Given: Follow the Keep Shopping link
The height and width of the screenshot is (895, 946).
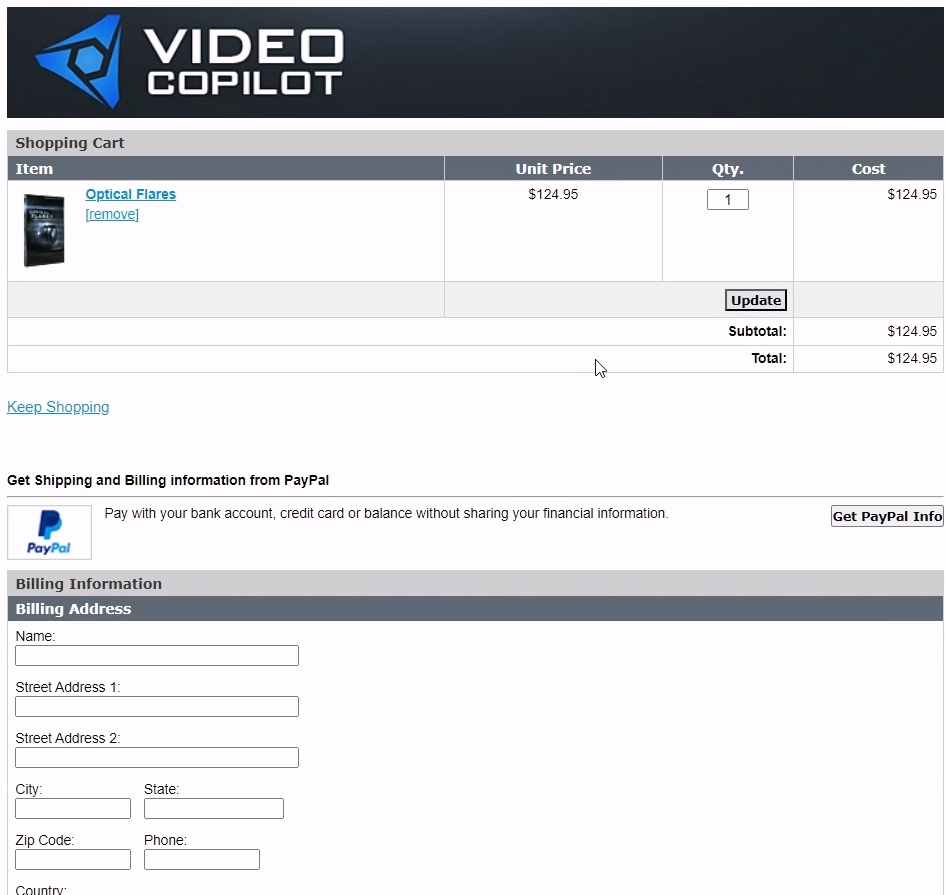Looking at the screenshot, I should [58, 407].
